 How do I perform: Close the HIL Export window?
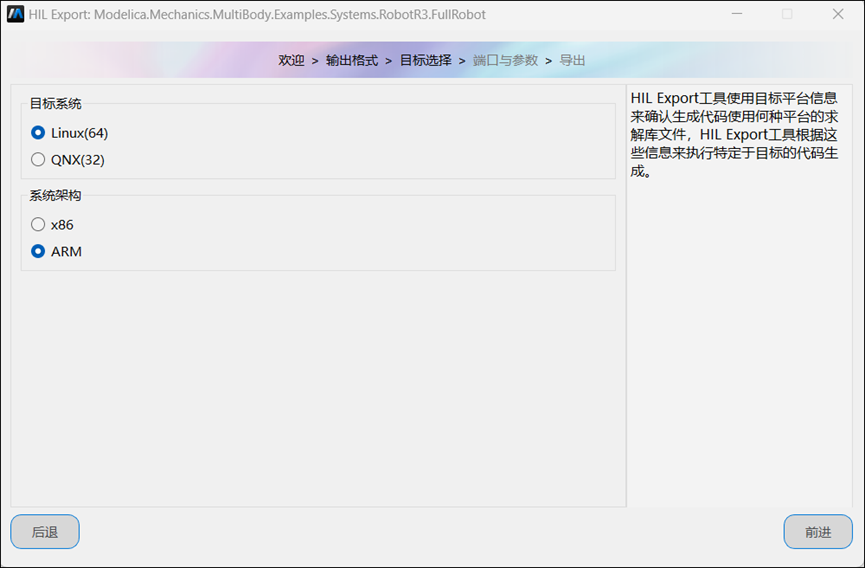coord(838,14)
